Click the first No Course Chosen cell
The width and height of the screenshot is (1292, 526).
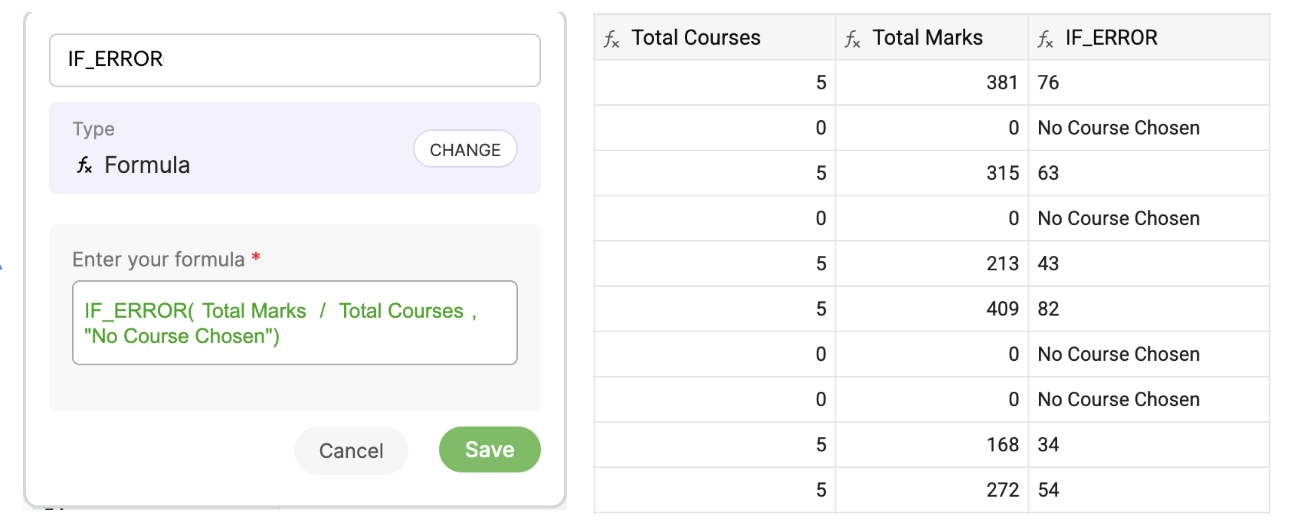pos(1148,128)
